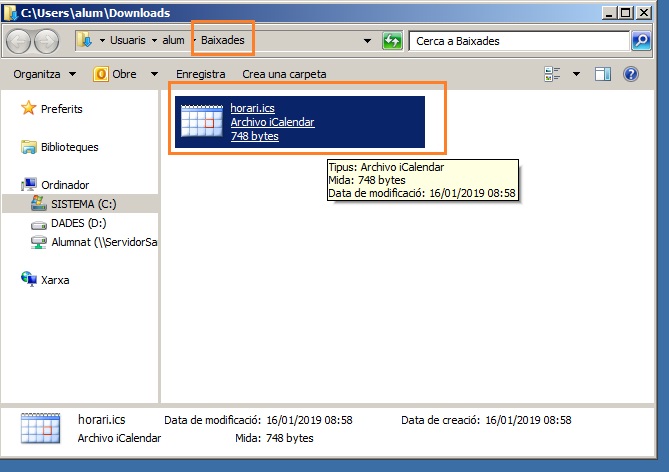Click the Biblioteques folder icon
The width and height of the screenshot is (669, 472).
pyautogui.click(x=29, y=147)
